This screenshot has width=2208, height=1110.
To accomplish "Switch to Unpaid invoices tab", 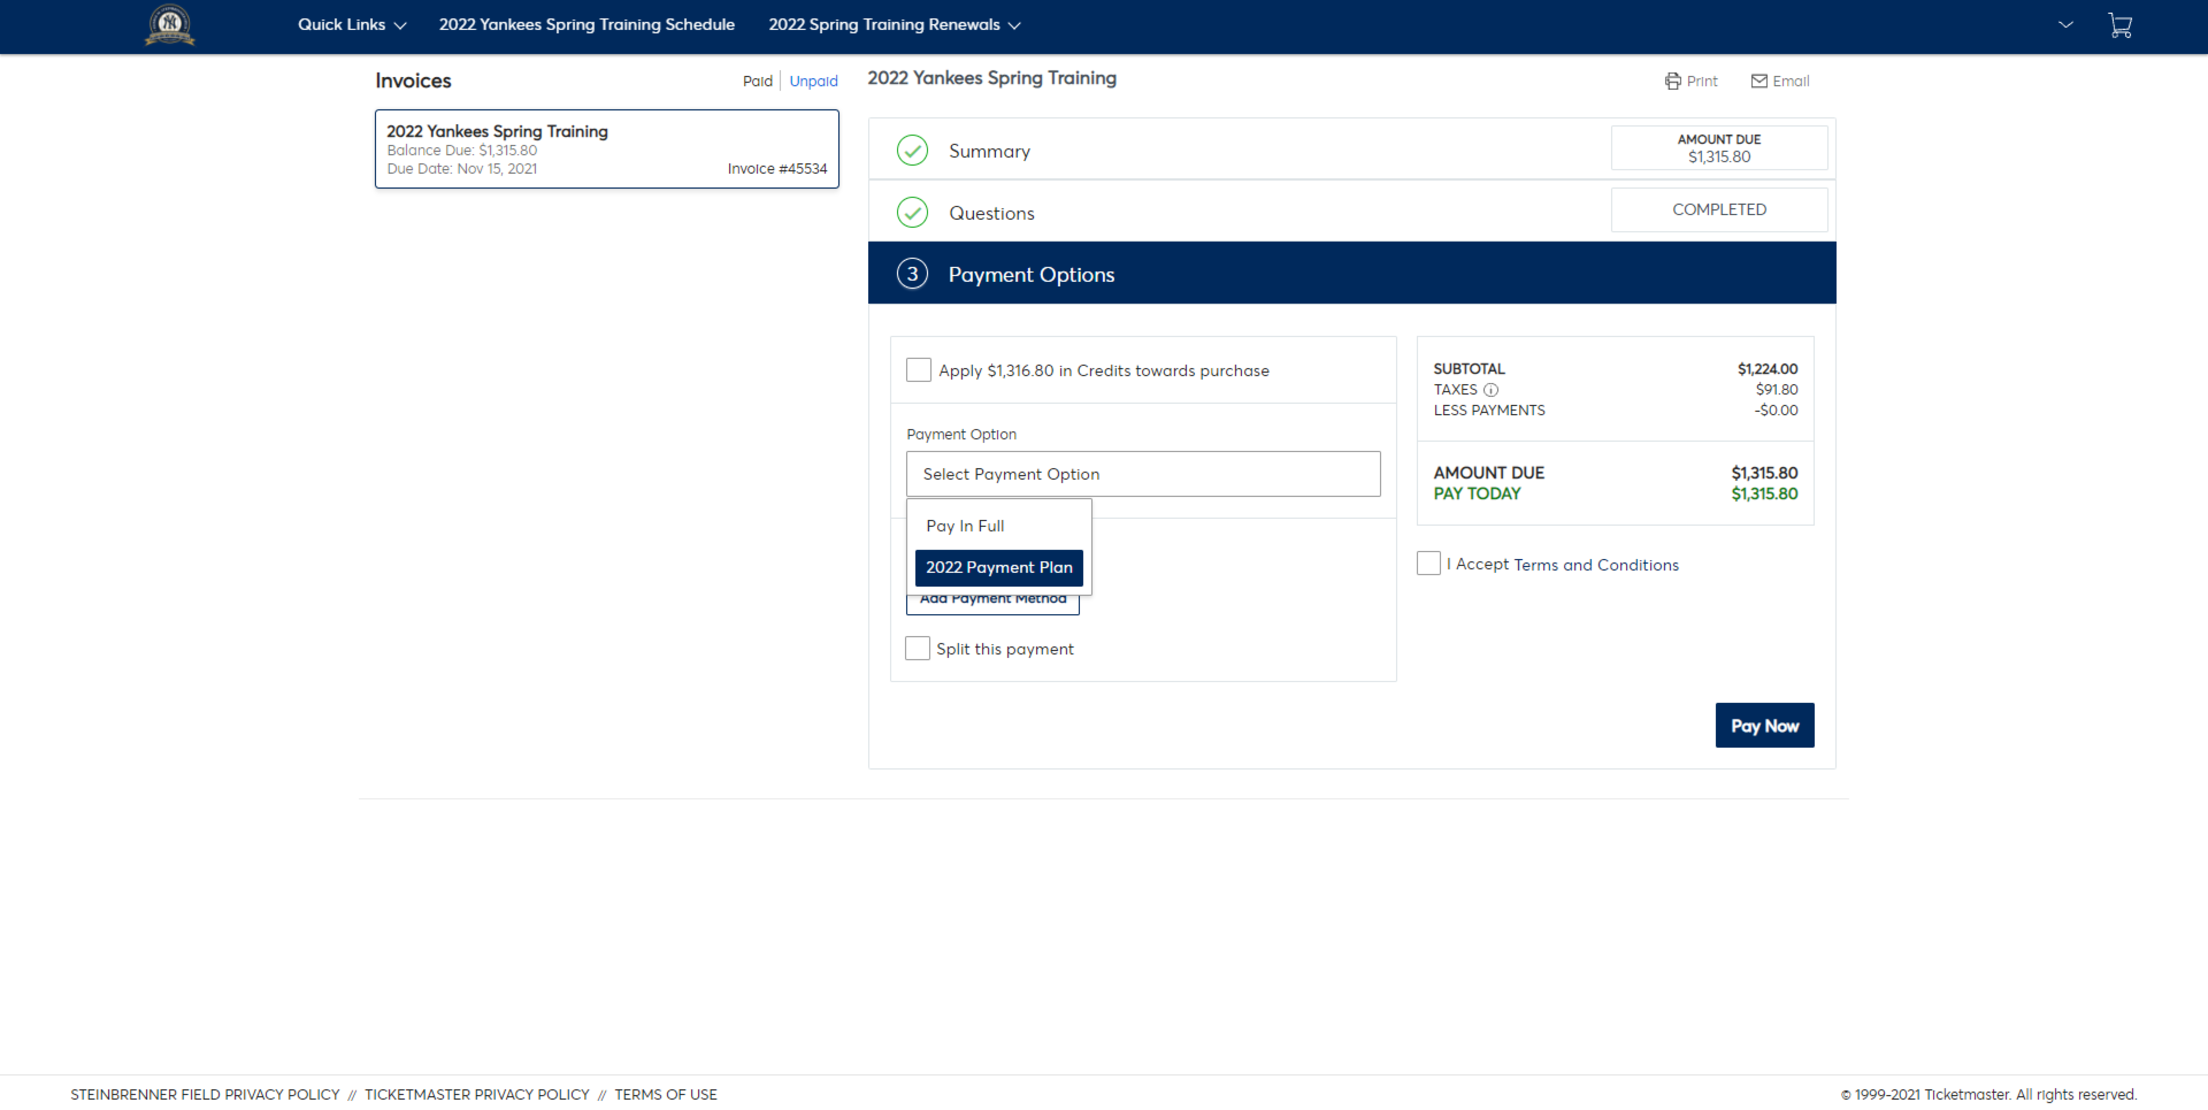I will coord(813,81).
